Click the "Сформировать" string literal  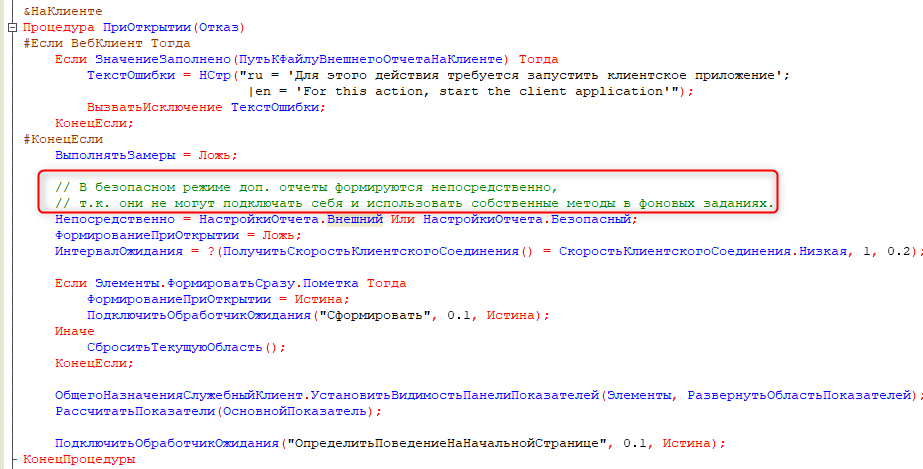click(x=375, y=315)
